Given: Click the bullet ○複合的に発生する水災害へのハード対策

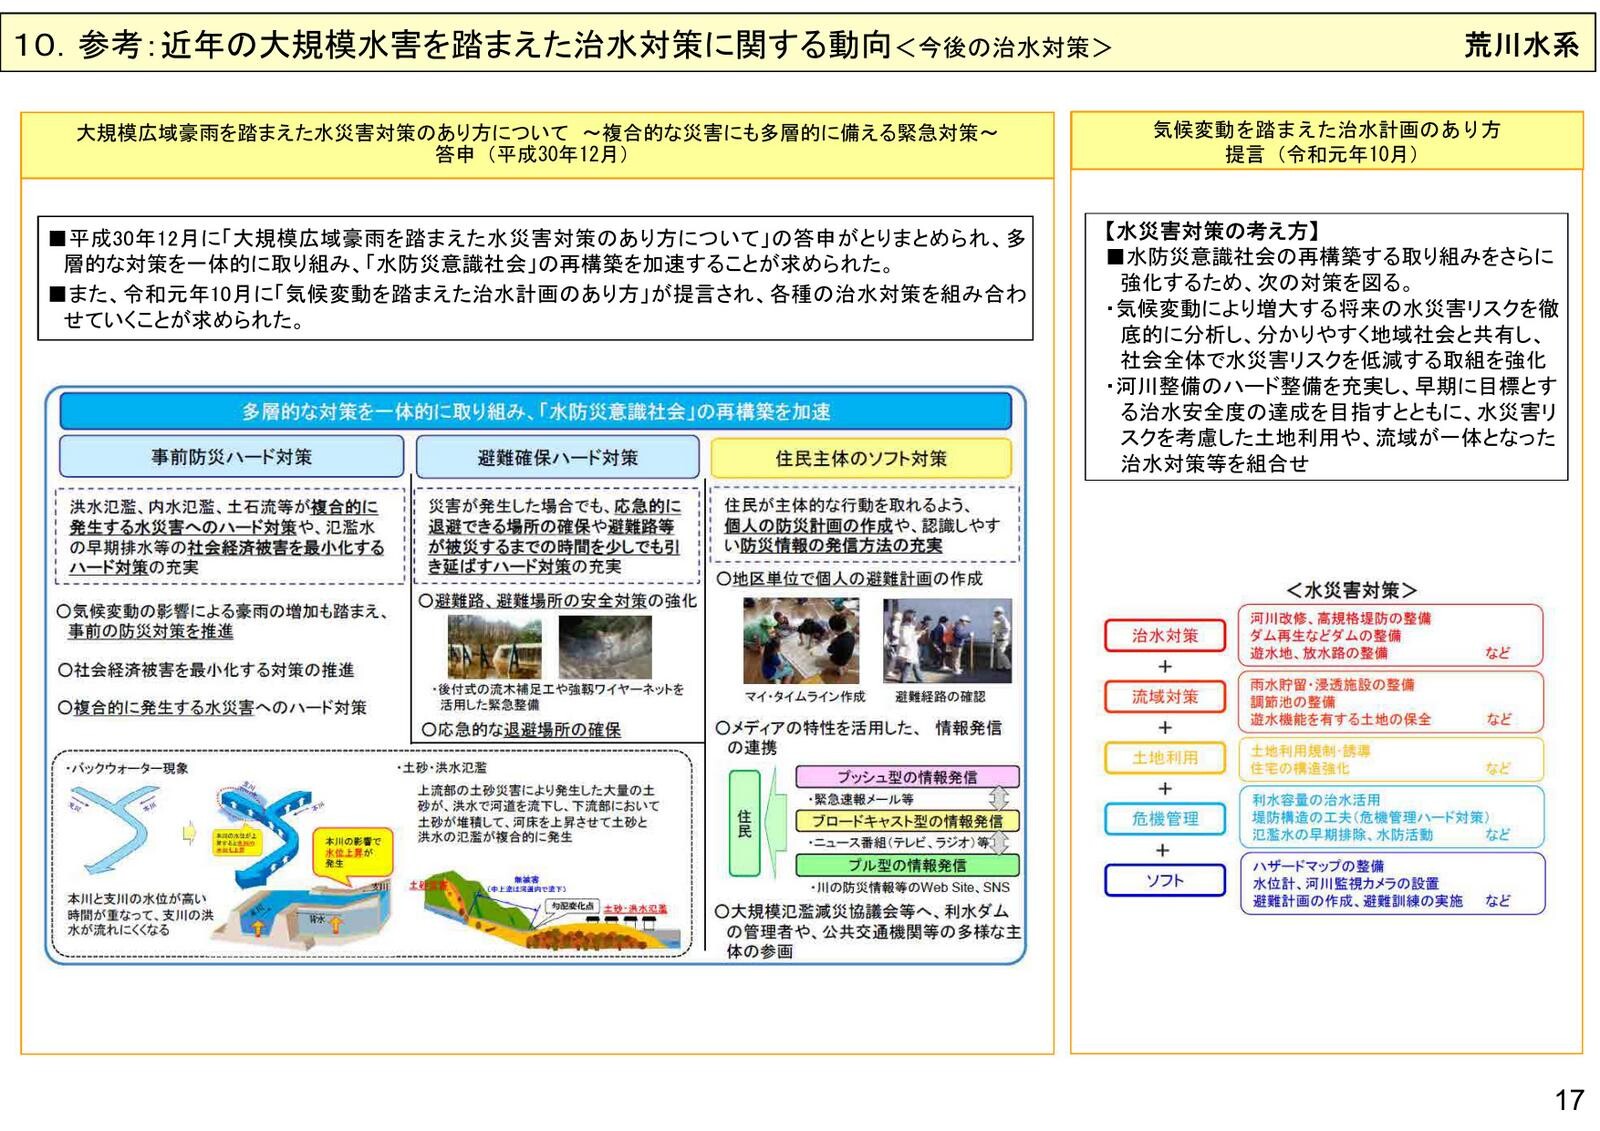Looking at the screenshot, I should [211, 707].
